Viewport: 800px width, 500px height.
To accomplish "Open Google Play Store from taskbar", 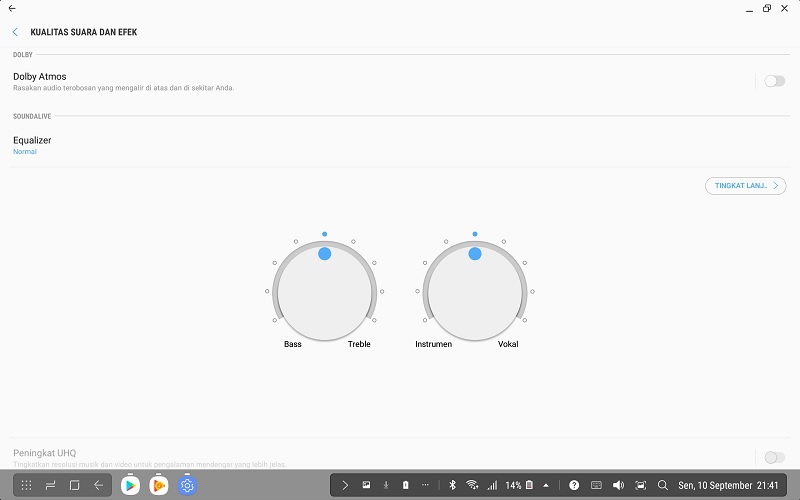I will (130, 485).
